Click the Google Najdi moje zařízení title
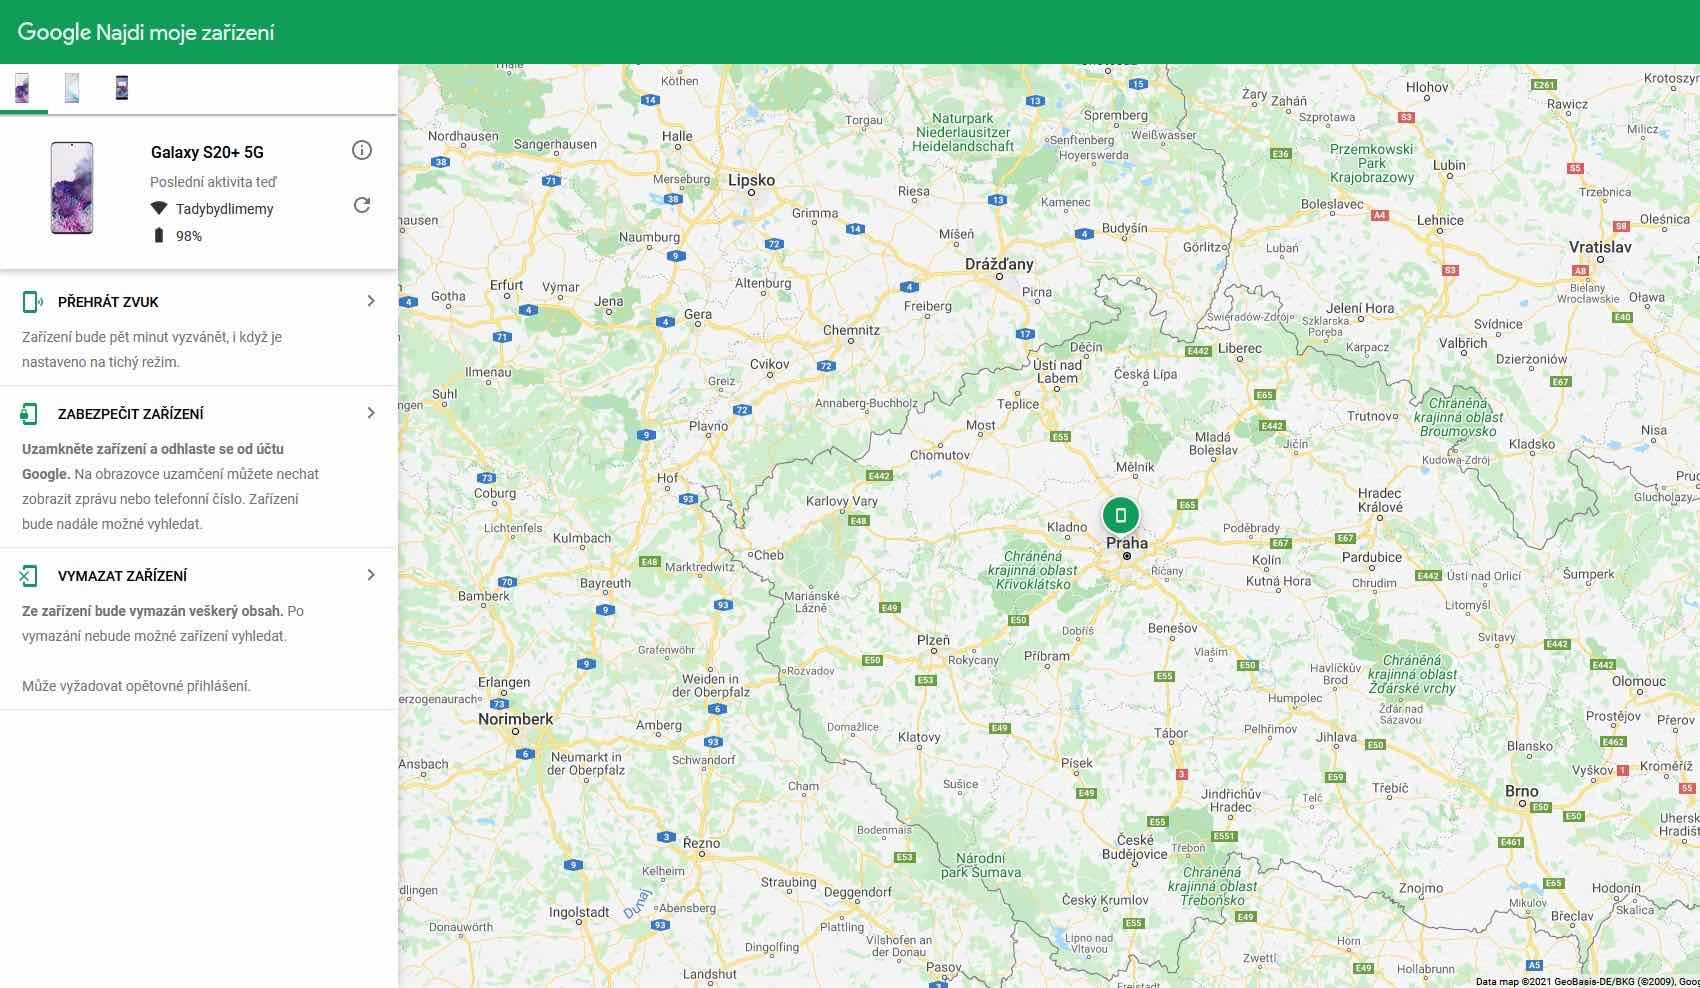The image size is (1700, 988). click(x=146, y=32)
